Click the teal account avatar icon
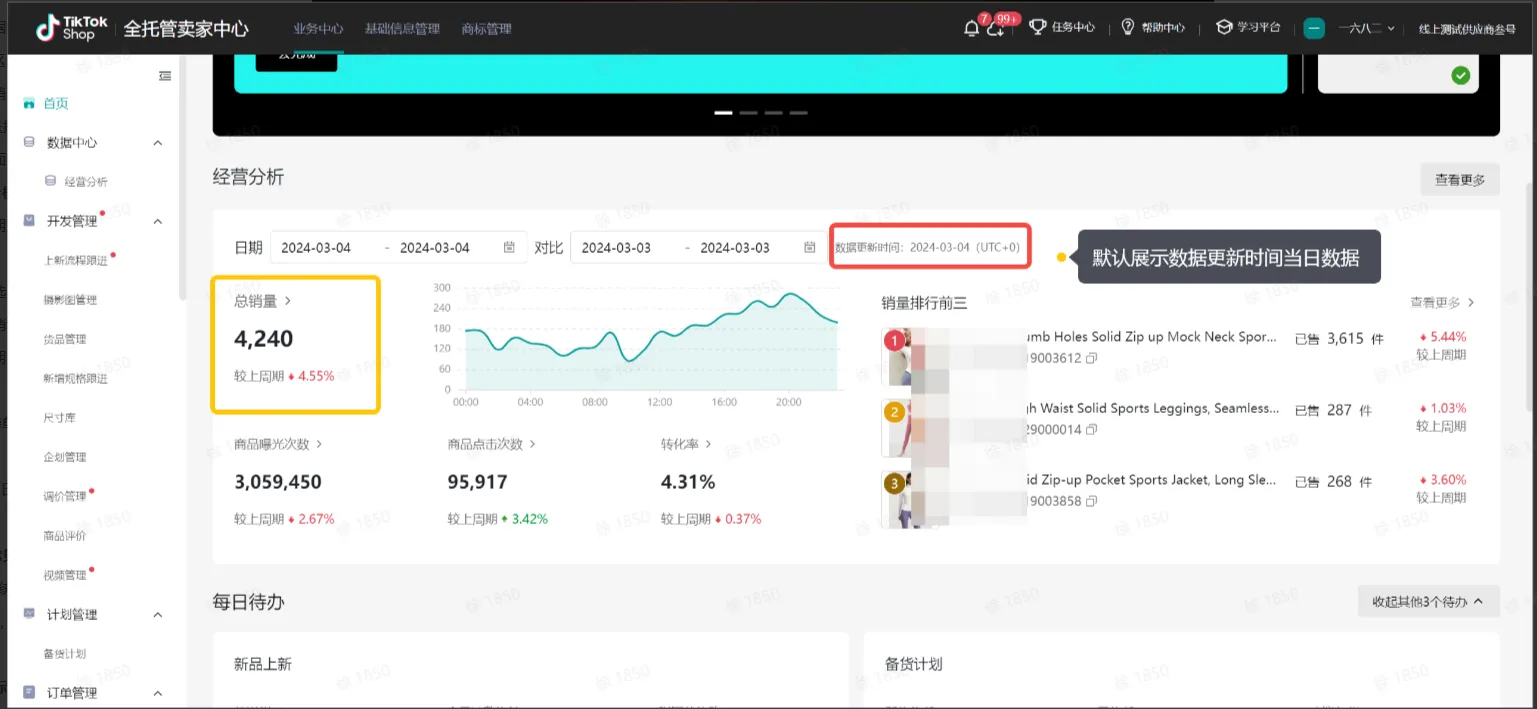Viewport: 1537px width, 709px height. pyautogui.click(x=1314, y=28)
